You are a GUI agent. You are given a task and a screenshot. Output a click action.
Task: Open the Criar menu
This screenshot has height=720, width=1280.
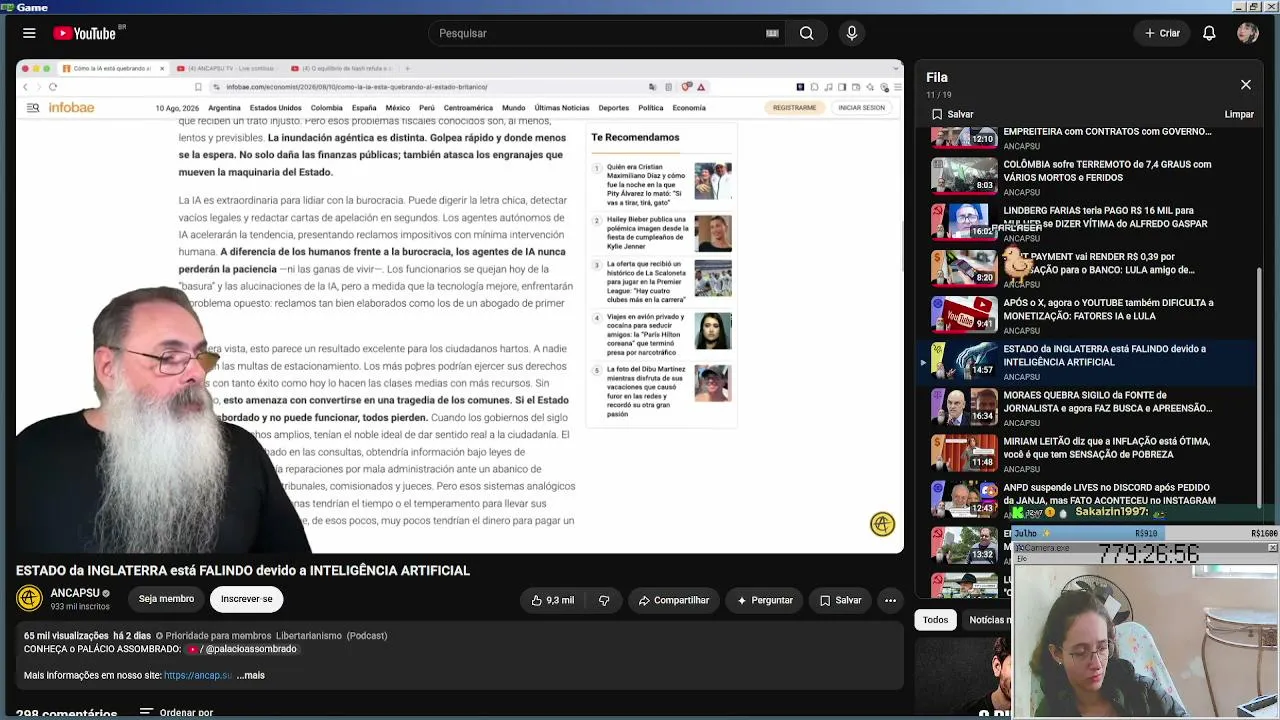coord(1162,33)
